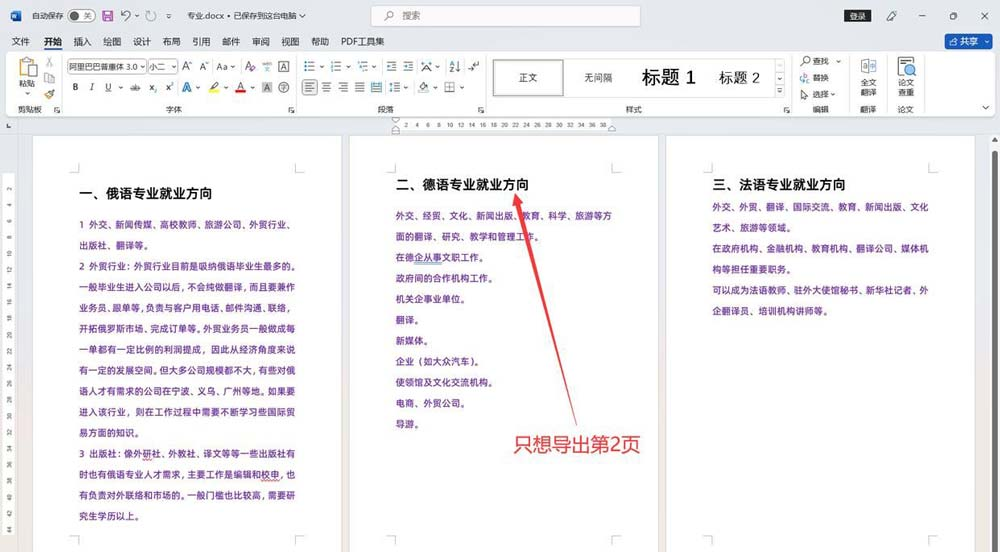The height and width of the screenshot is (552, 1000).
Task: Apply strikethrough (abc) formatting
Action: [135, 87]
